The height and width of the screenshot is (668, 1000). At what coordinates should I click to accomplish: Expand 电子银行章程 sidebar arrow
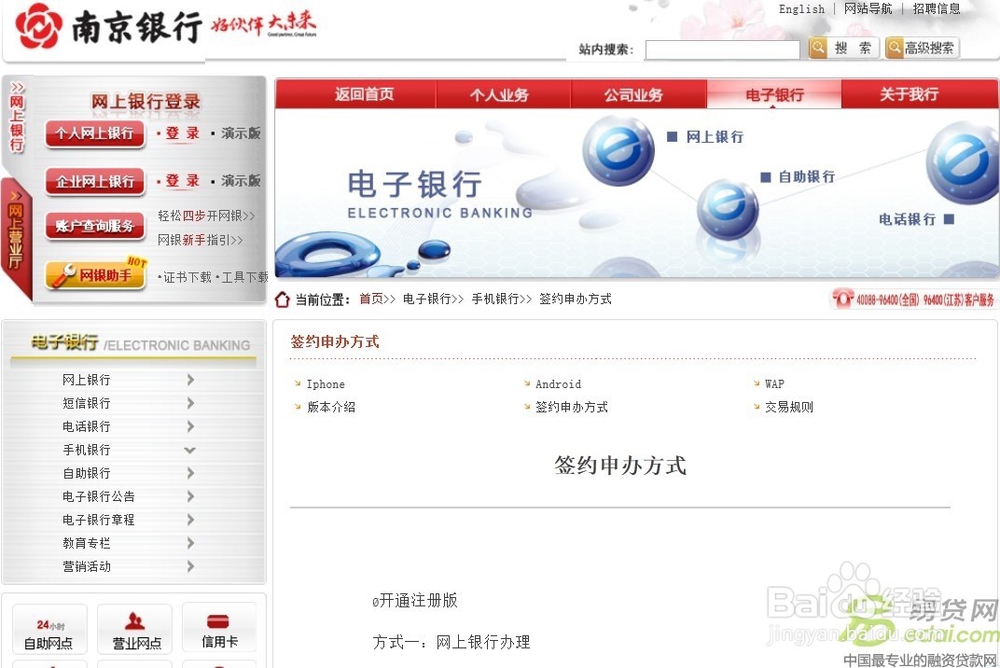(x=191, y=519)
